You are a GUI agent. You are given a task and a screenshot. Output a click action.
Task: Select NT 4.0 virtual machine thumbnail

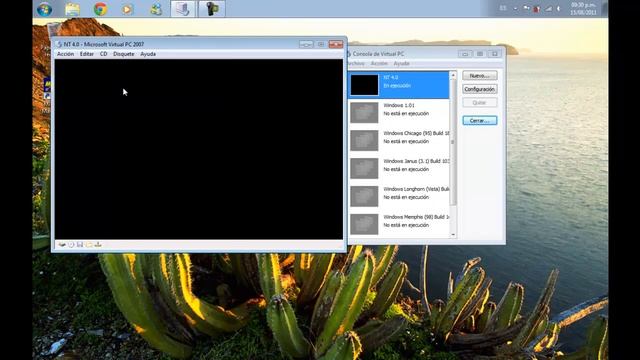[x=364, y=85]
